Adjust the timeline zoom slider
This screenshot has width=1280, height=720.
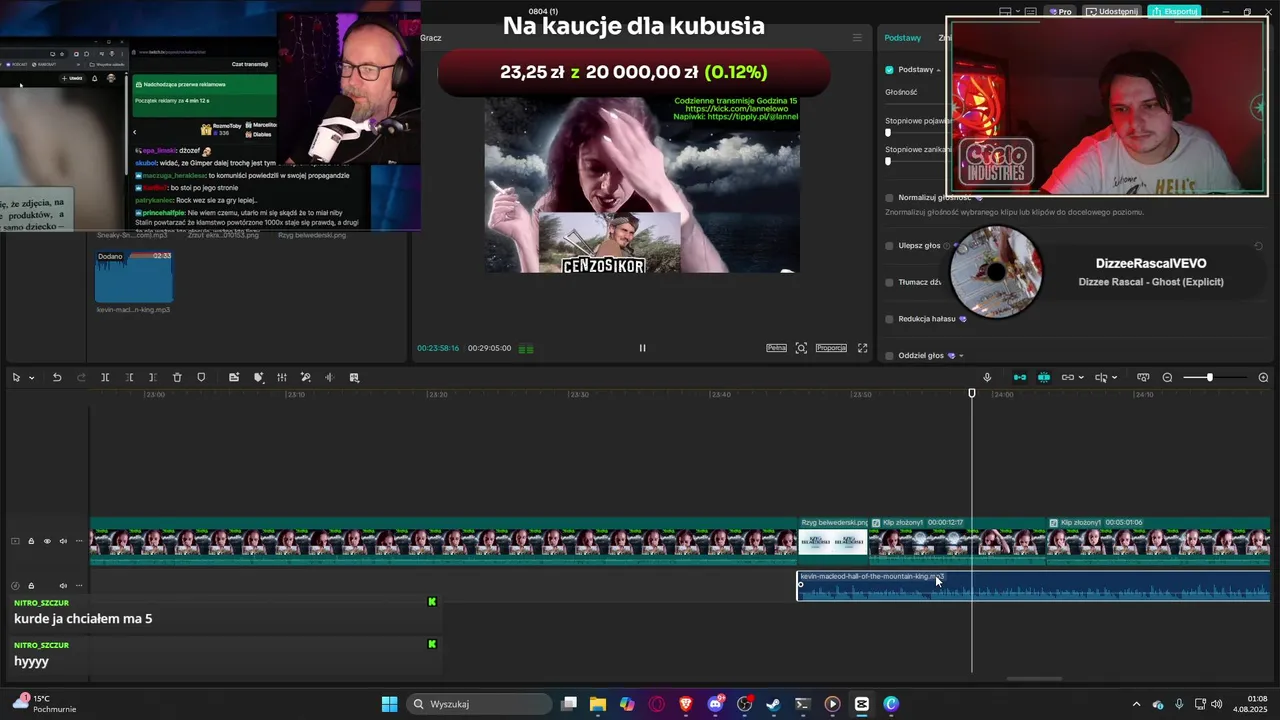pyautogui.click(x=1212, y=377)
